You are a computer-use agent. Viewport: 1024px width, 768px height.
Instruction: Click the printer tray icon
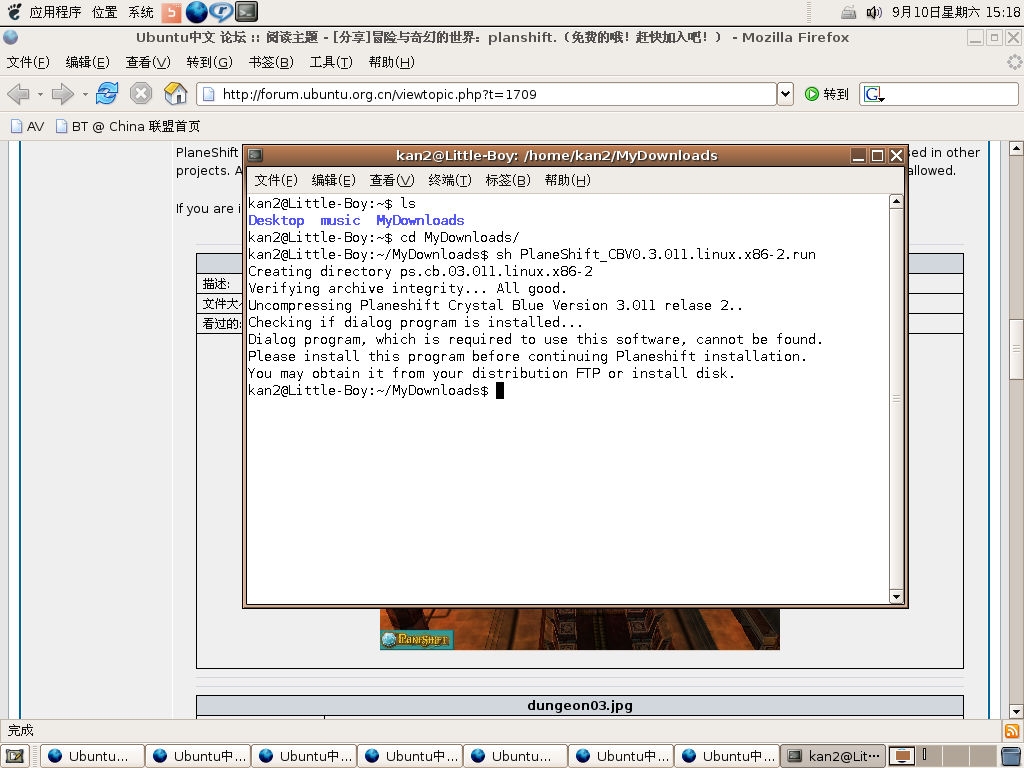tap(848, 12)
